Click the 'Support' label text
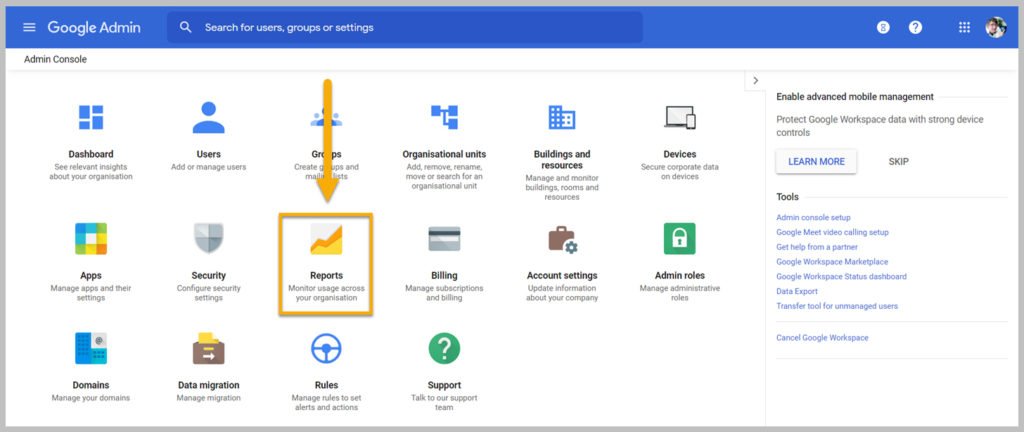 [444, 386]
